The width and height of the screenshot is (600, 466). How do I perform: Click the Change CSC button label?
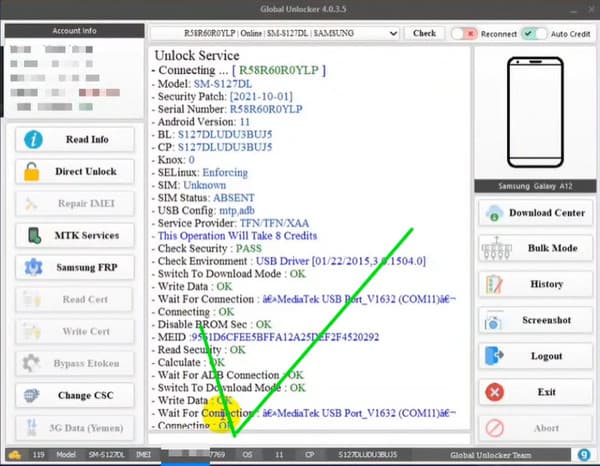pyautogui.click(x=86, y=395)
